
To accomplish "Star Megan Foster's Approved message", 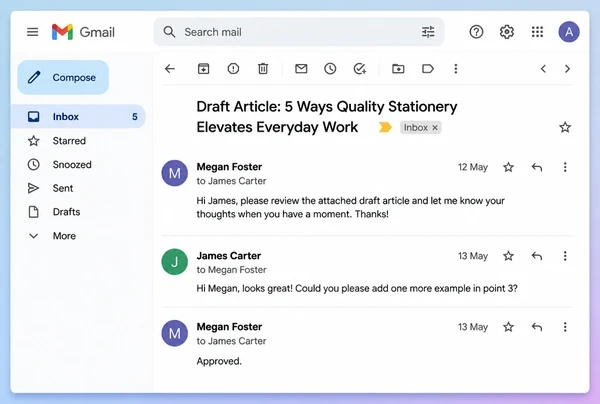I will [x=509, y=327].
